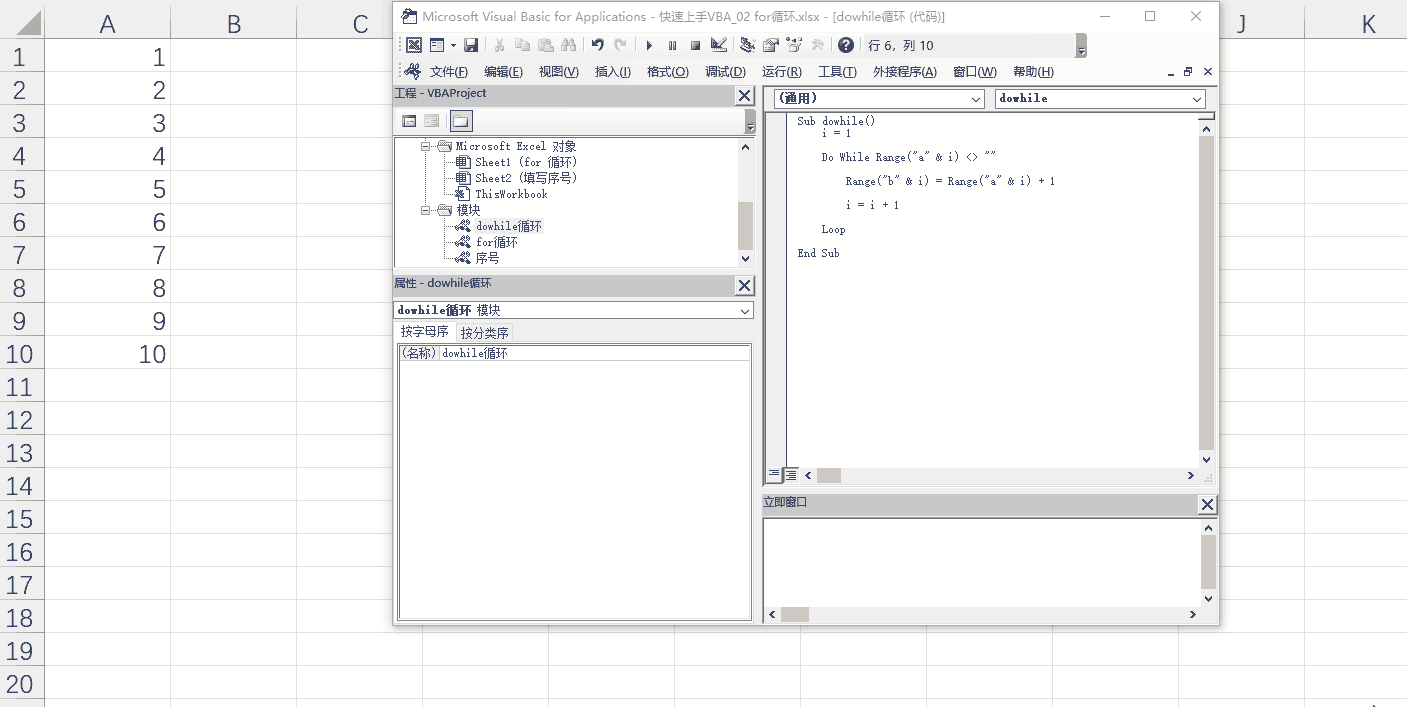Click View Code button in the project pane

[409, 121]
